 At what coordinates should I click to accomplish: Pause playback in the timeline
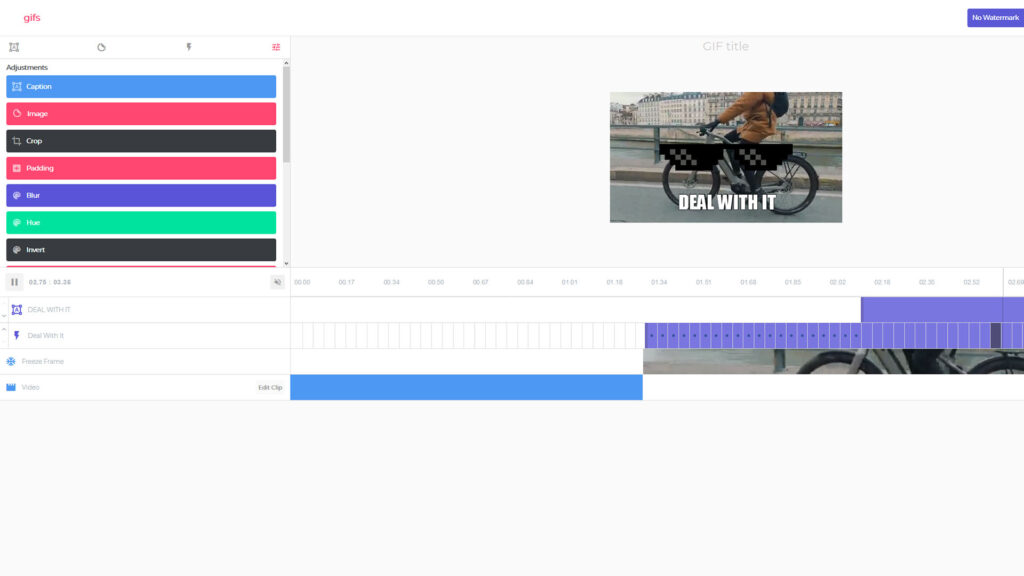(14, 282)
